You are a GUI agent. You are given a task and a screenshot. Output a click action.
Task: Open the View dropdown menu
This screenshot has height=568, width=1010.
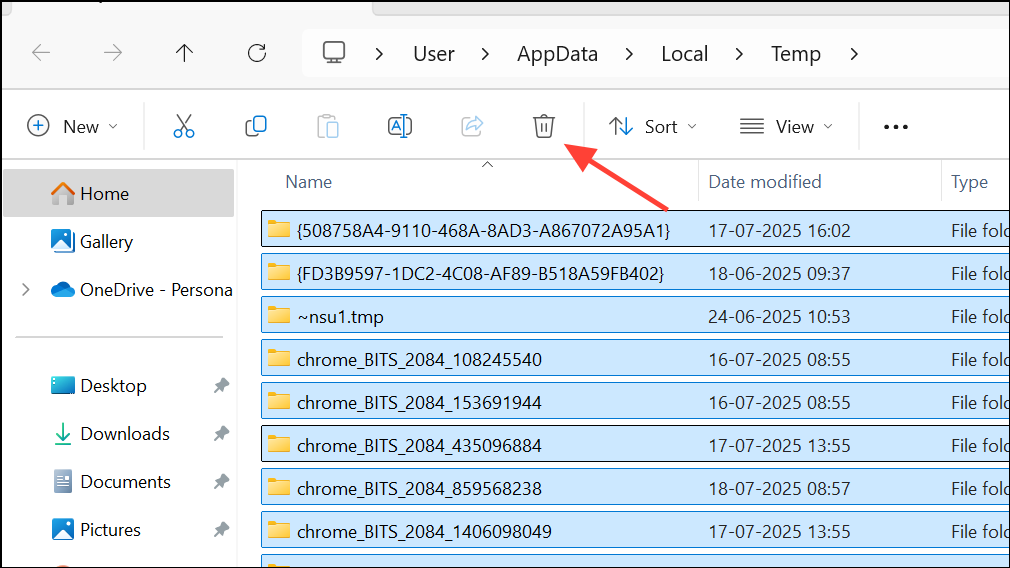coord(786,126)
